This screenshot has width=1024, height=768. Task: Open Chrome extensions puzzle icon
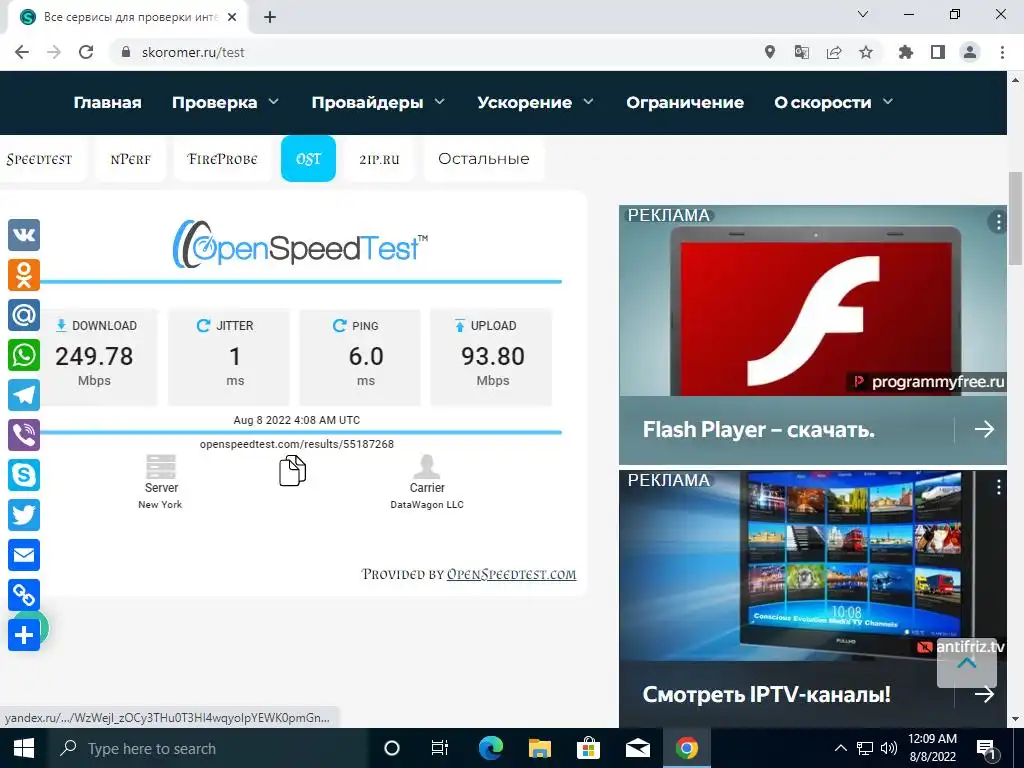[x=906, y=52]
